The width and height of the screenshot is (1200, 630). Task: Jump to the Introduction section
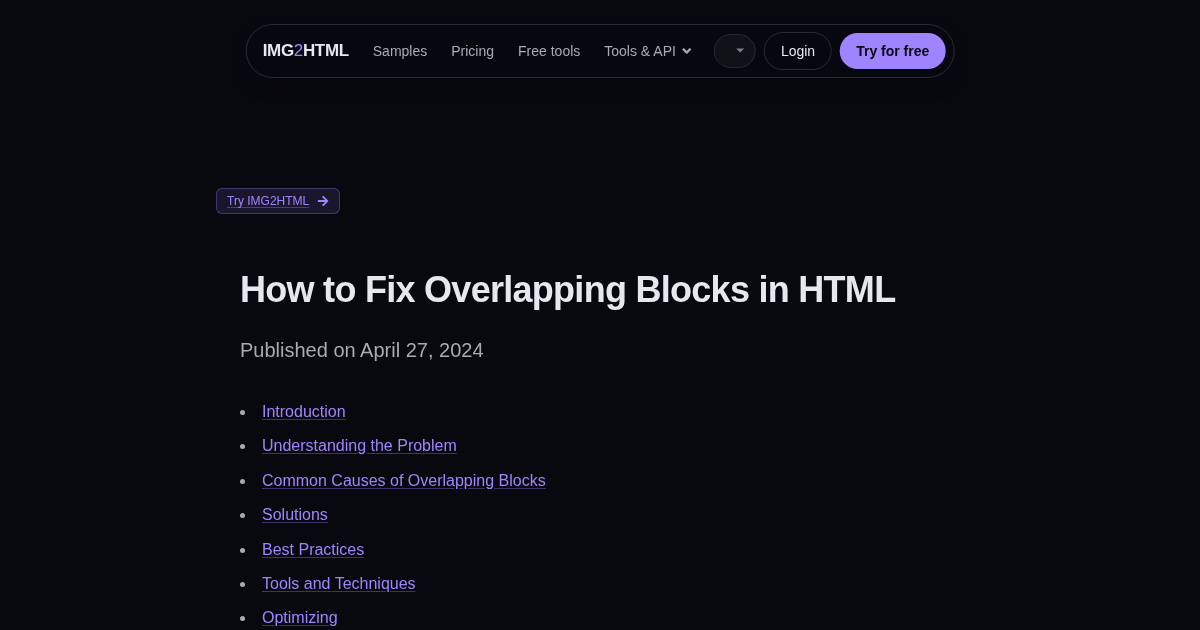point(304,412)
